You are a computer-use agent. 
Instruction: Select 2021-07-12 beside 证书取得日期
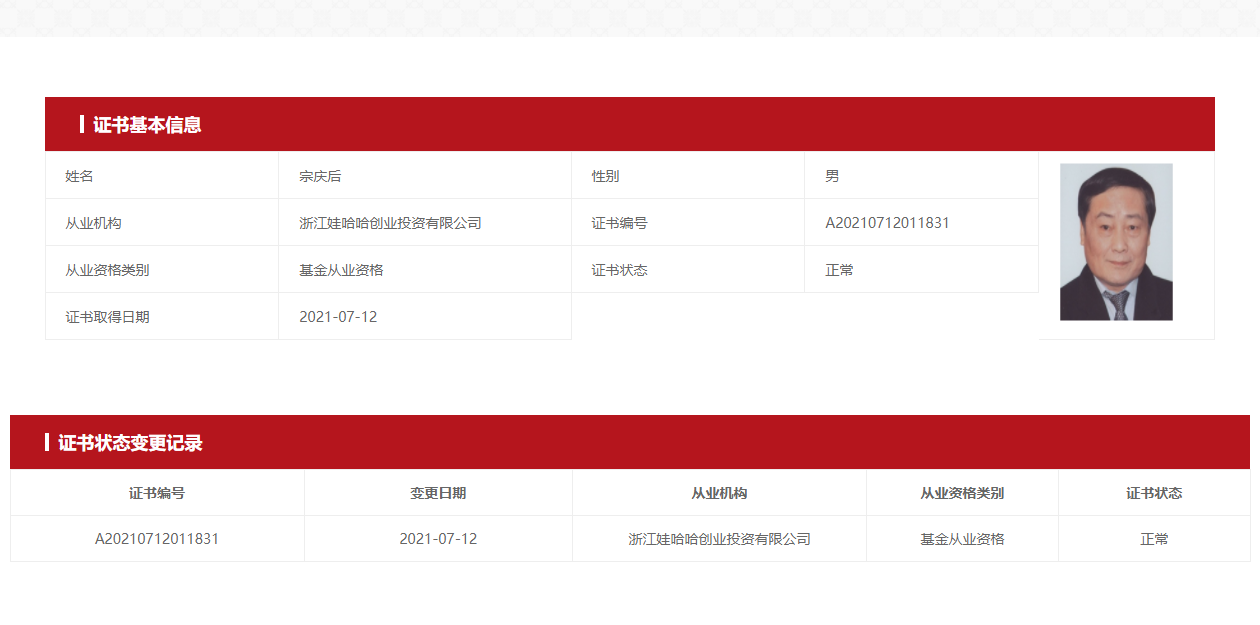click(338, 317)
